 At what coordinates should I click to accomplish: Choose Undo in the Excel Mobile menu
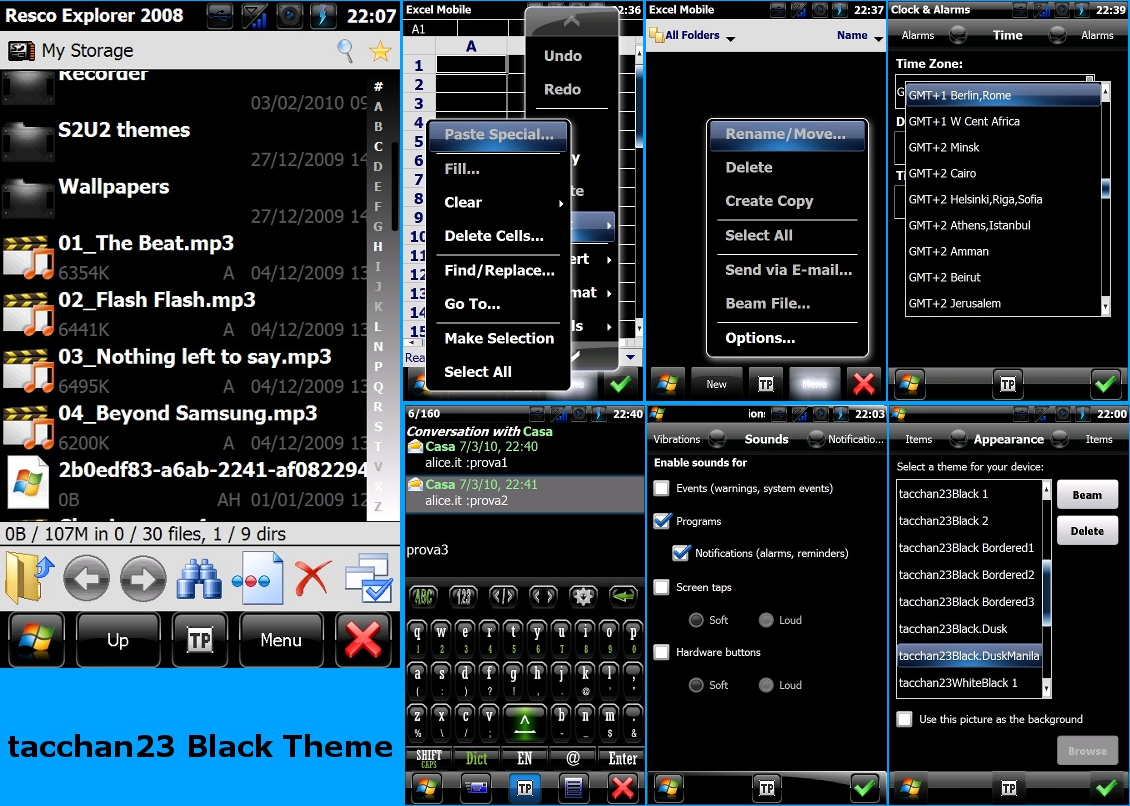563,56
